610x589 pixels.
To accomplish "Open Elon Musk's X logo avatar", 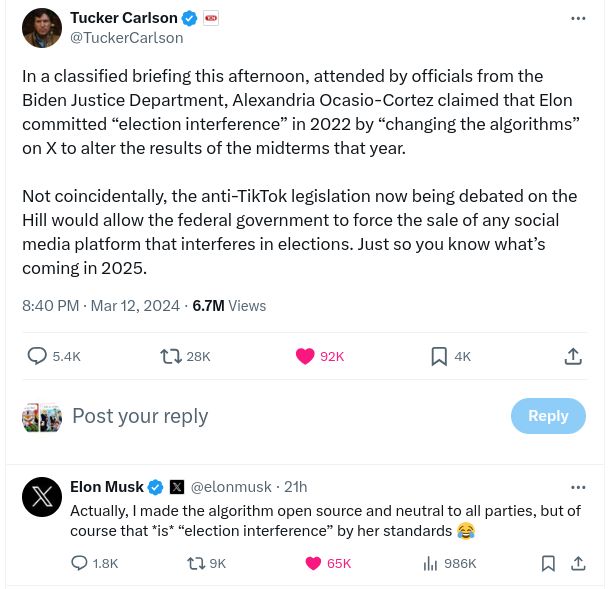I will (x=42, y=496).
